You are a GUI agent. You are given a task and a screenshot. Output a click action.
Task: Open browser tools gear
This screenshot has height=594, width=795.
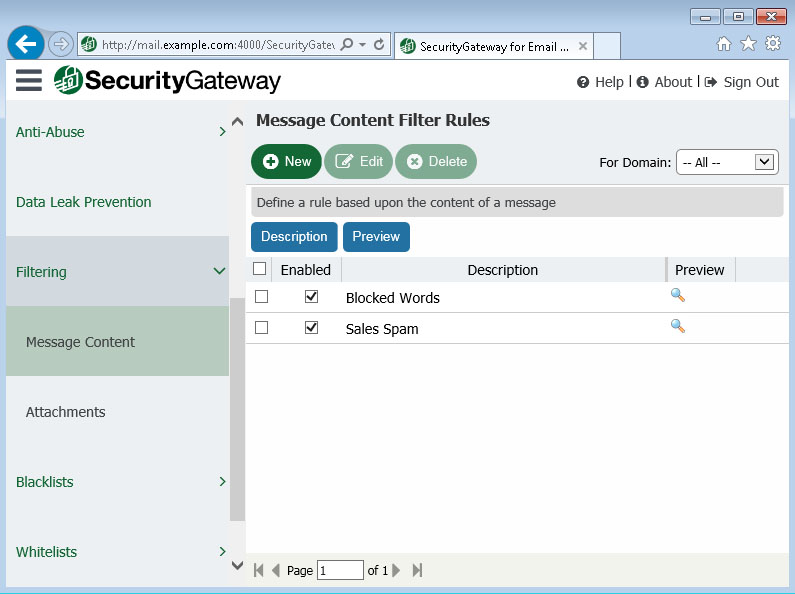pos(773,44)
